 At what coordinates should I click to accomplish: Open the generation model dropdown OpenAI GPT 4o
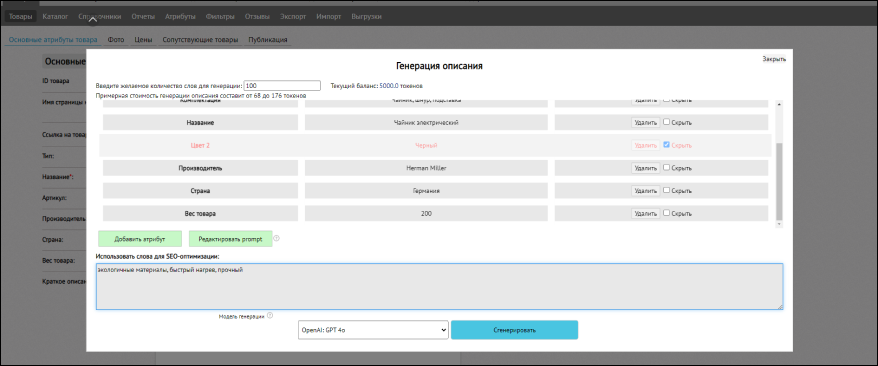point(373,330)
